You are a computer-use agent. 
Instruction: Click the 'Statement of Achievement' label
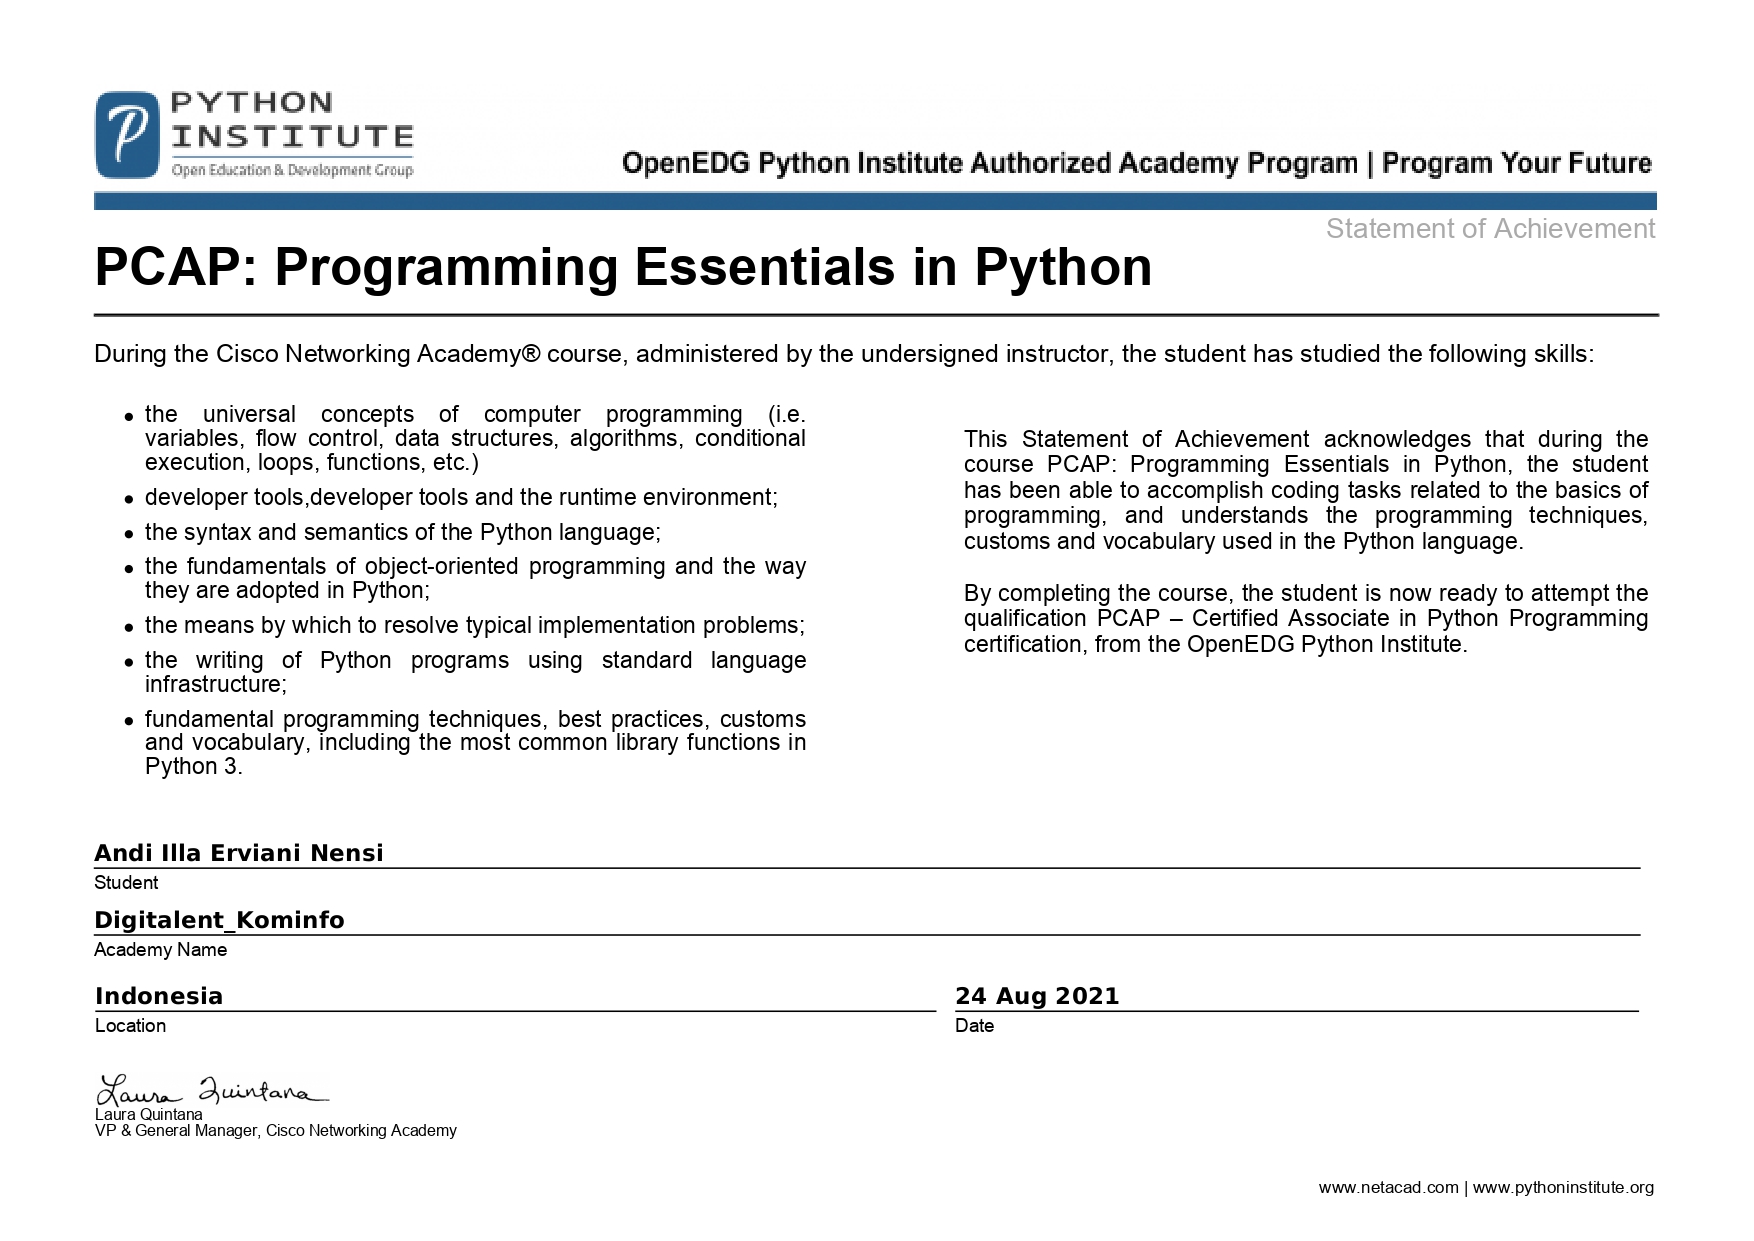(1490, 229)
